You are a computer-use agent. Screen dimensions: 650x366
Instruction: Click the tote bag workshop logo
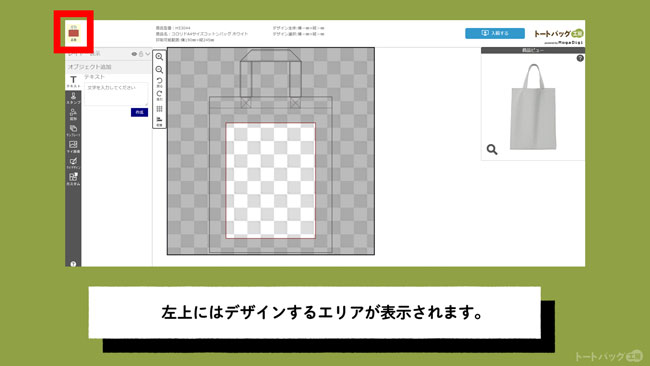pyautogui.click(x=558, y=36)
